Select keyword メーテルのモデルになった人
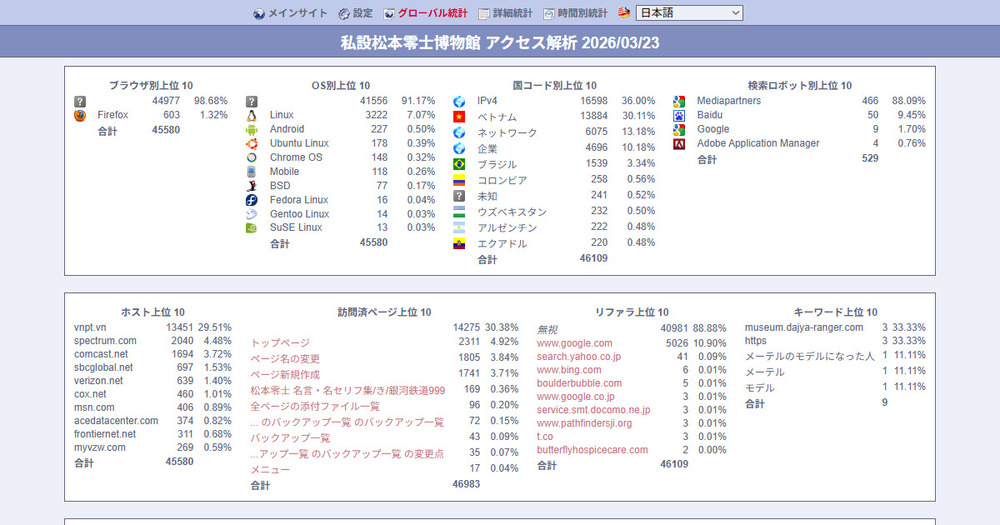Screen dimensions: 1000x525 (x=810, y=357)
